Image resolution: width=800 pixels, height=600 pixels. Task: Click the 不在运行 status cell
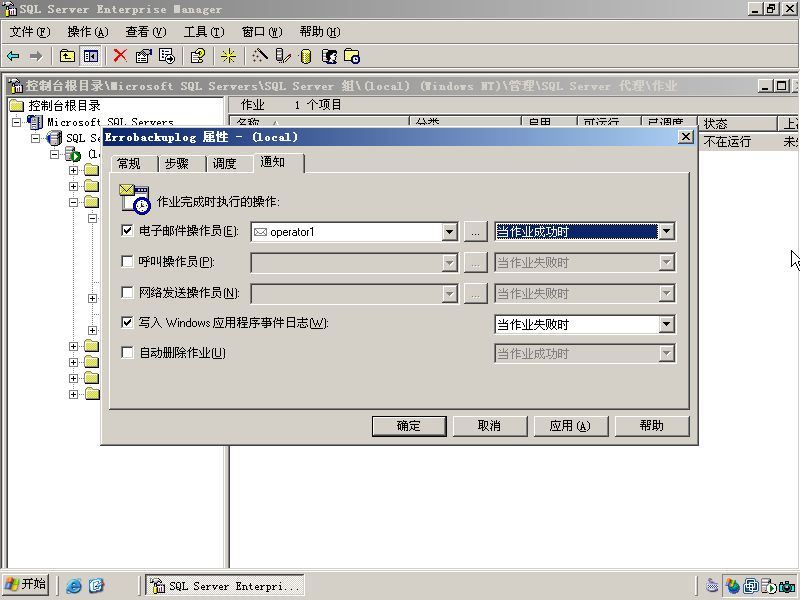[x=727, y=142]
